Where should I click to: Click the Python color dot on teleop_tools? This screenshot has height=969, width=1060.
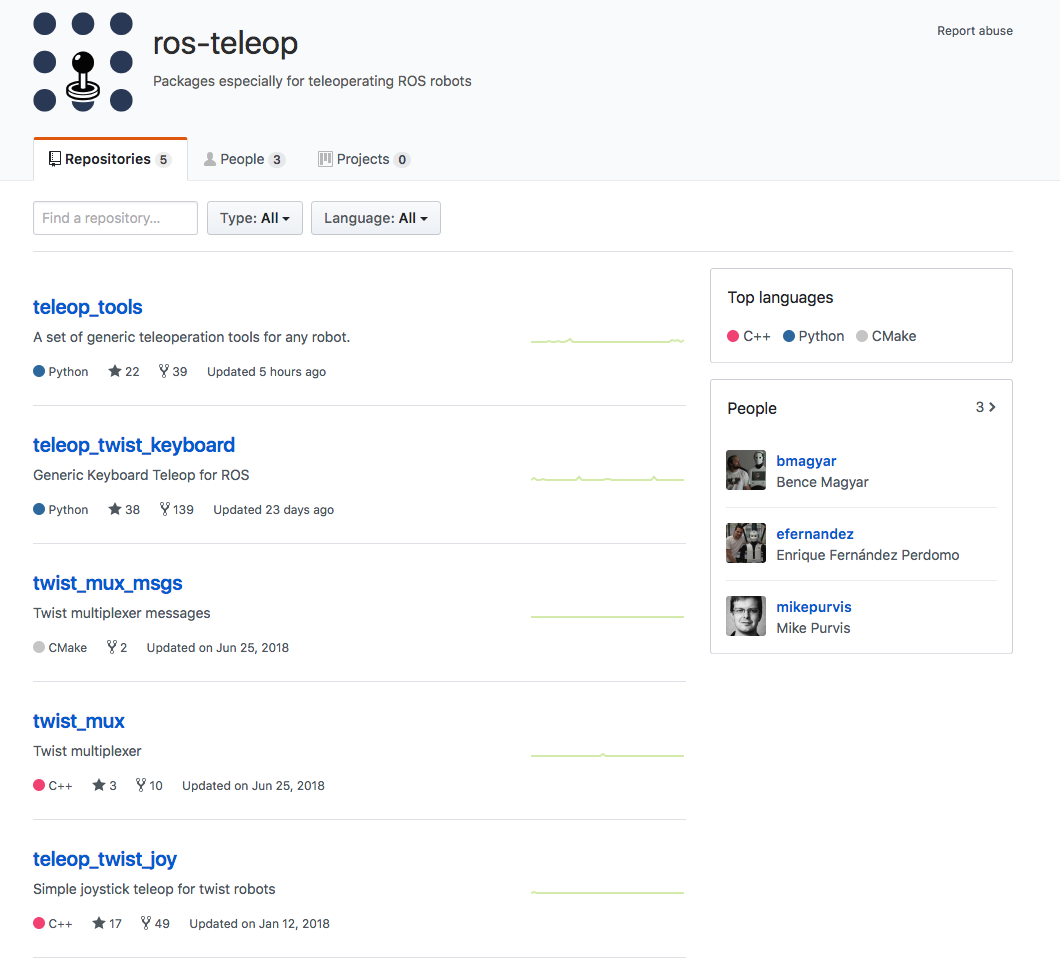39,371
